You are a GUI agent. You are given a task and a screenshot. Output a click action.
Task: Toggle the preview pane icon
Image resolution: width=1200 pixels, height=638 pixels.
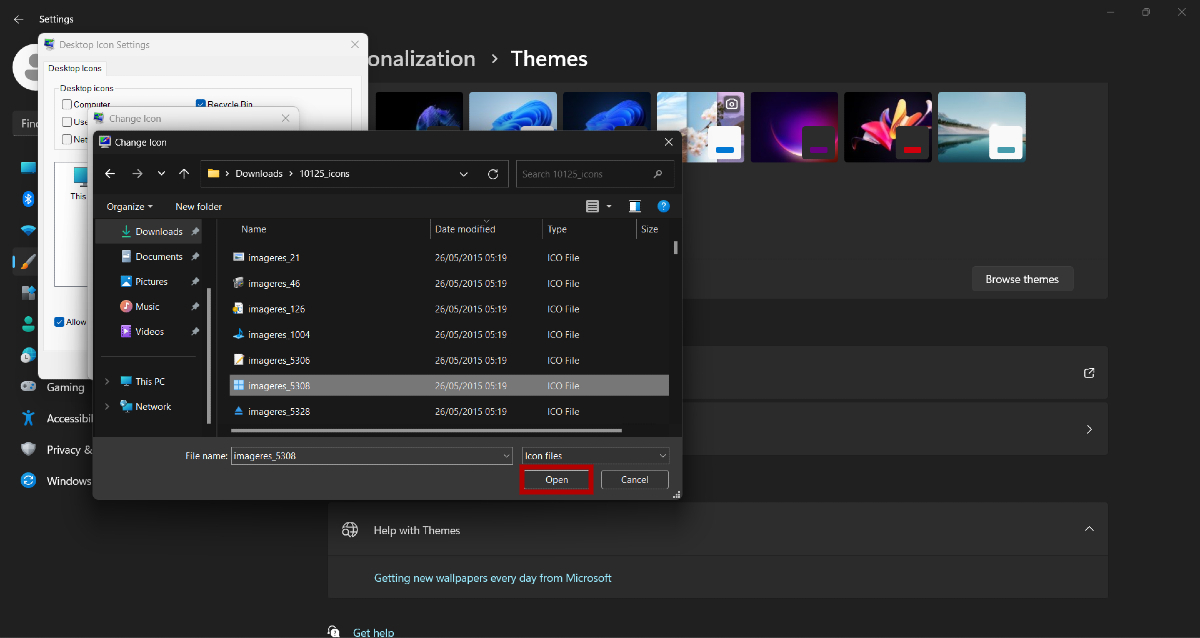click(x=634, y=206)
